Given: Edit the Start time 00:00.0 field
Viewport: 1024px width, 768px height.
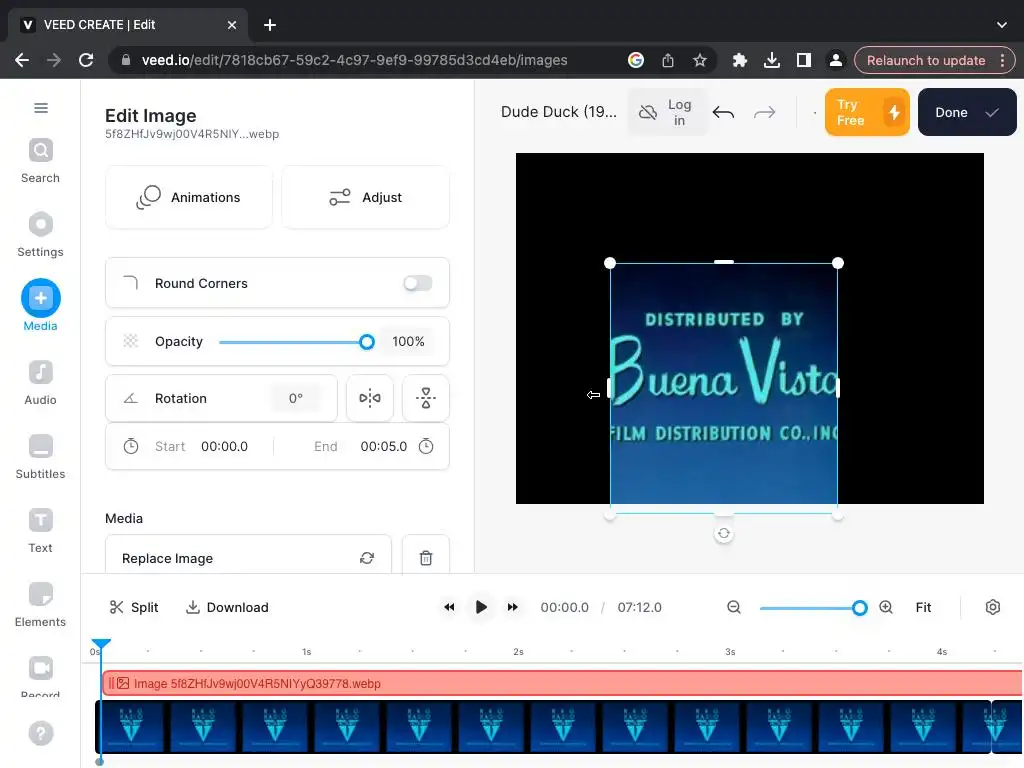Looking at the screenshot, I should click(224, 446).
